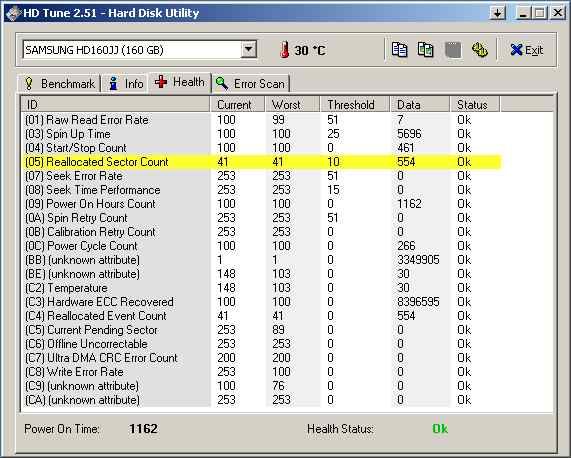Click the green Health Status Ok text
Image resolution: width=571 pixels, height=458 pixels.
(x=440, y=429)
